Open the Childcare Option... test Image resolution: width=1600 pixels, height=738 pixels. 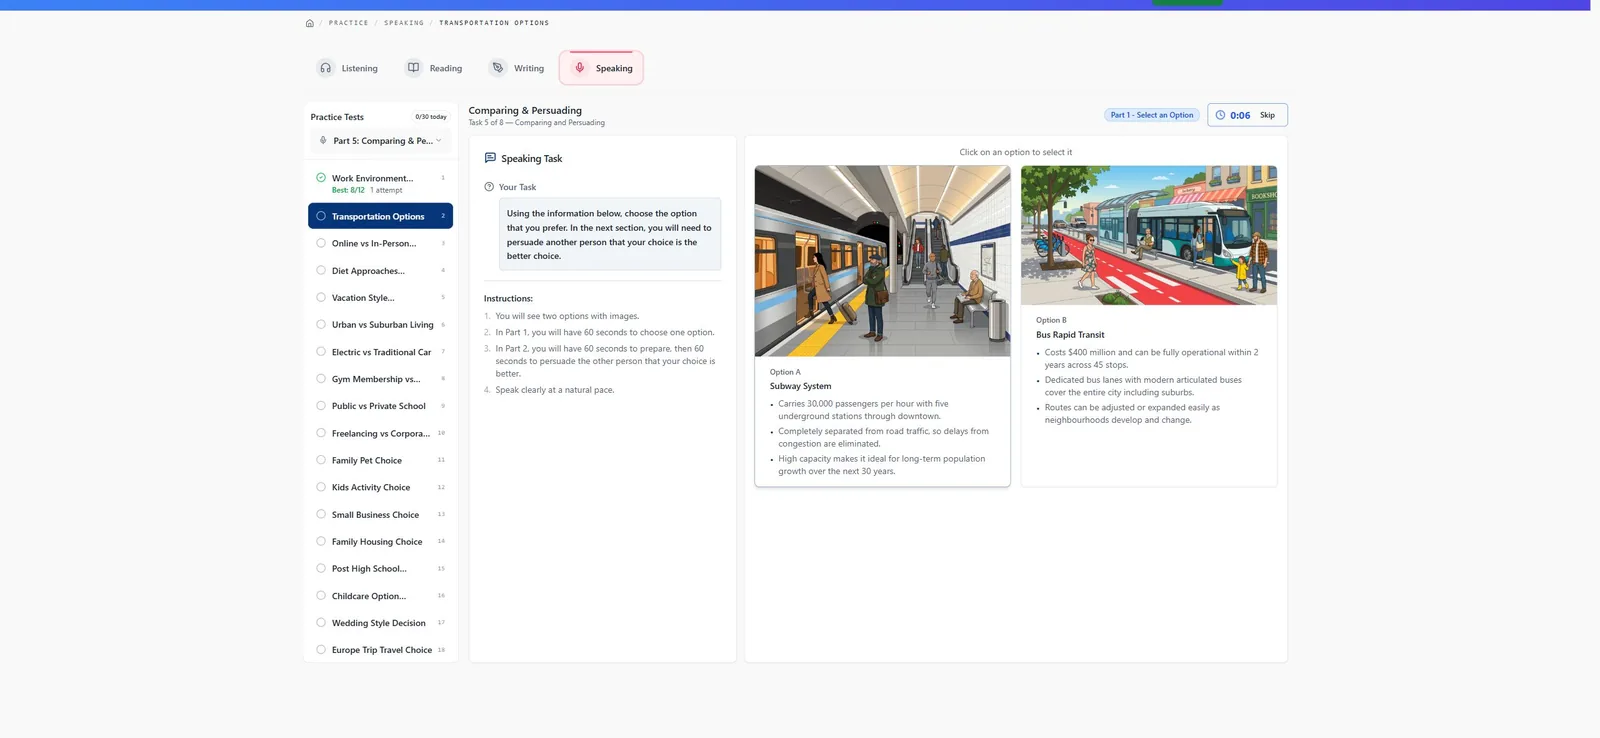[381, 596]
